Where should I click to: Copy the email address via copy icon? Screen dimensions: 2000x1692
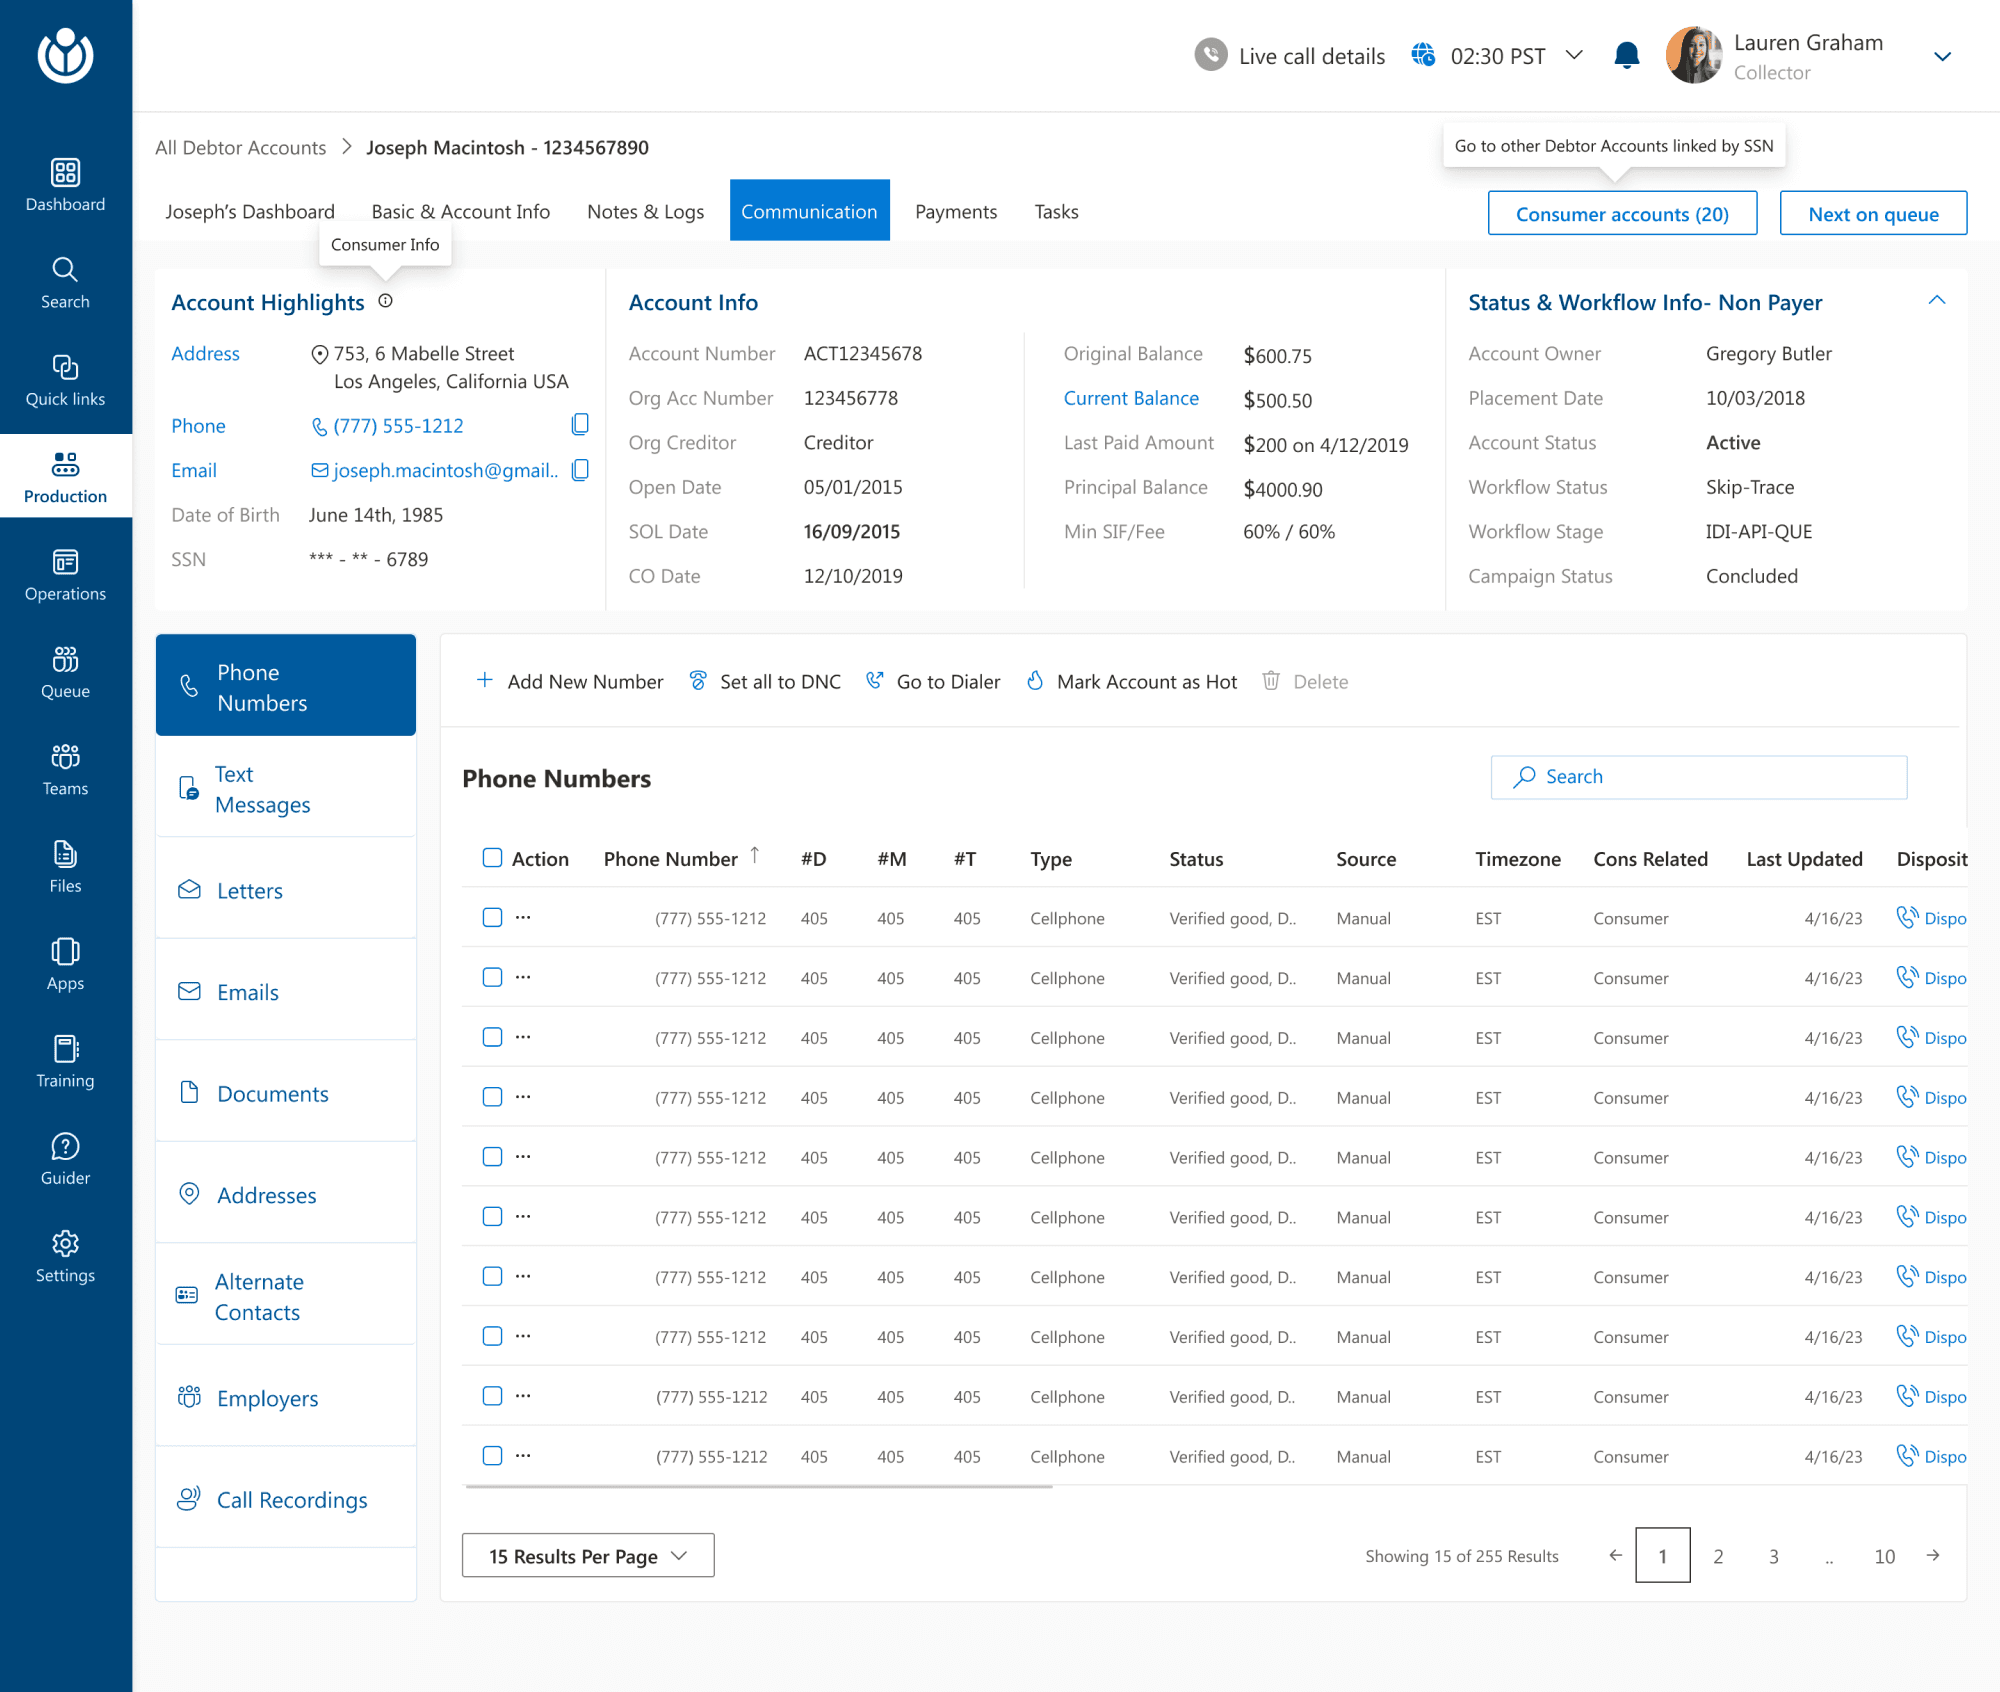580,470
